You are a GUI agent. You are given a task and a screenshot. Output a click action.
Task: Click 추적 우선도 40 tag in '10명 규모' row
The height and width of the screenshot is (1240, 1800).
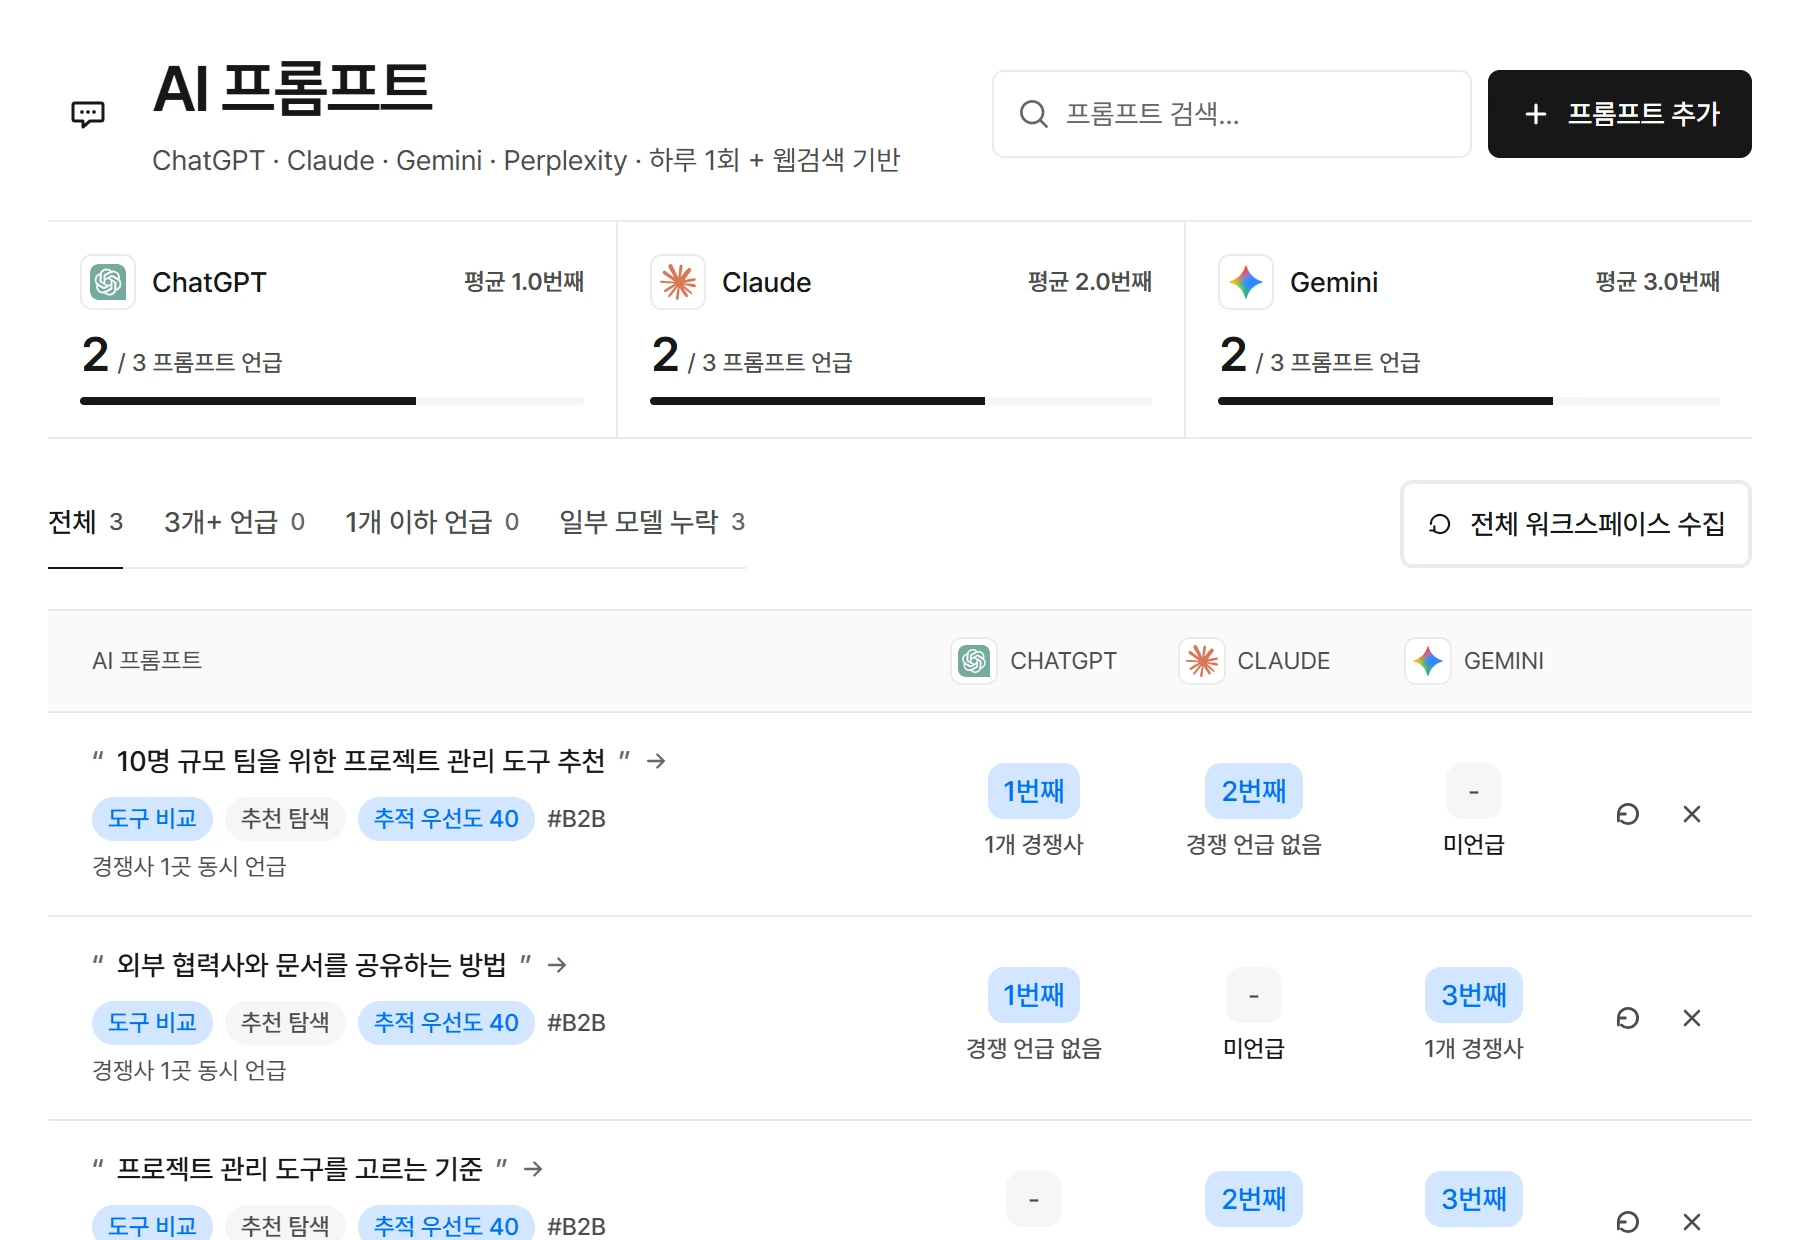(x=446, y=819)
